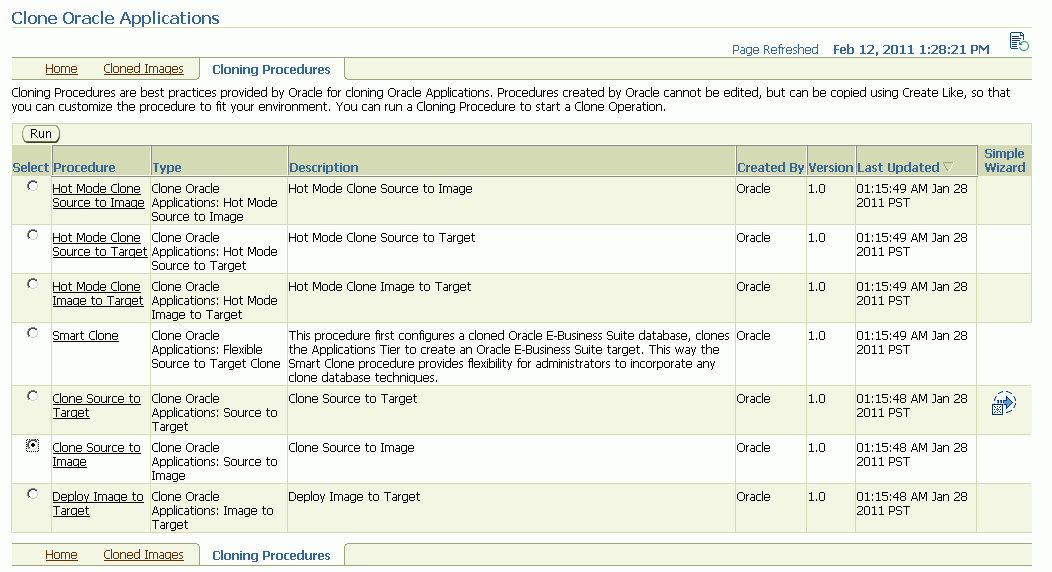Open the bottom Home tab link
The image size is (1052, 572).
(x=61, y=555)
